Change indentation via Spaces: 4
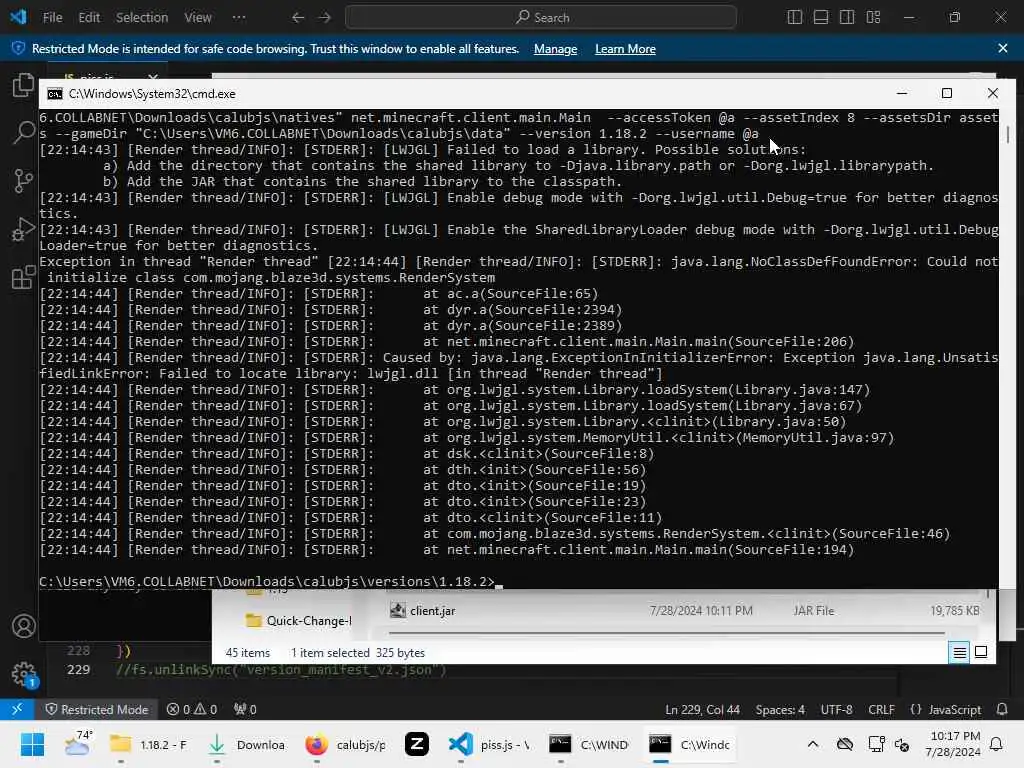This screenshot has width=1024, height=768. (780, 710)
